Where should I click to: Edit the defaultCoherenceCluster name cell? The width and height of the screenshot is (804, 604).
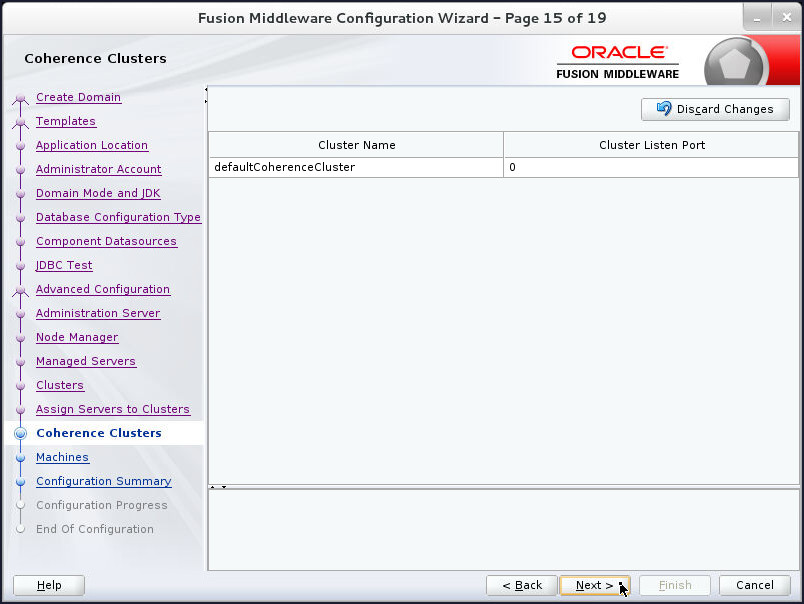point(356,167)
